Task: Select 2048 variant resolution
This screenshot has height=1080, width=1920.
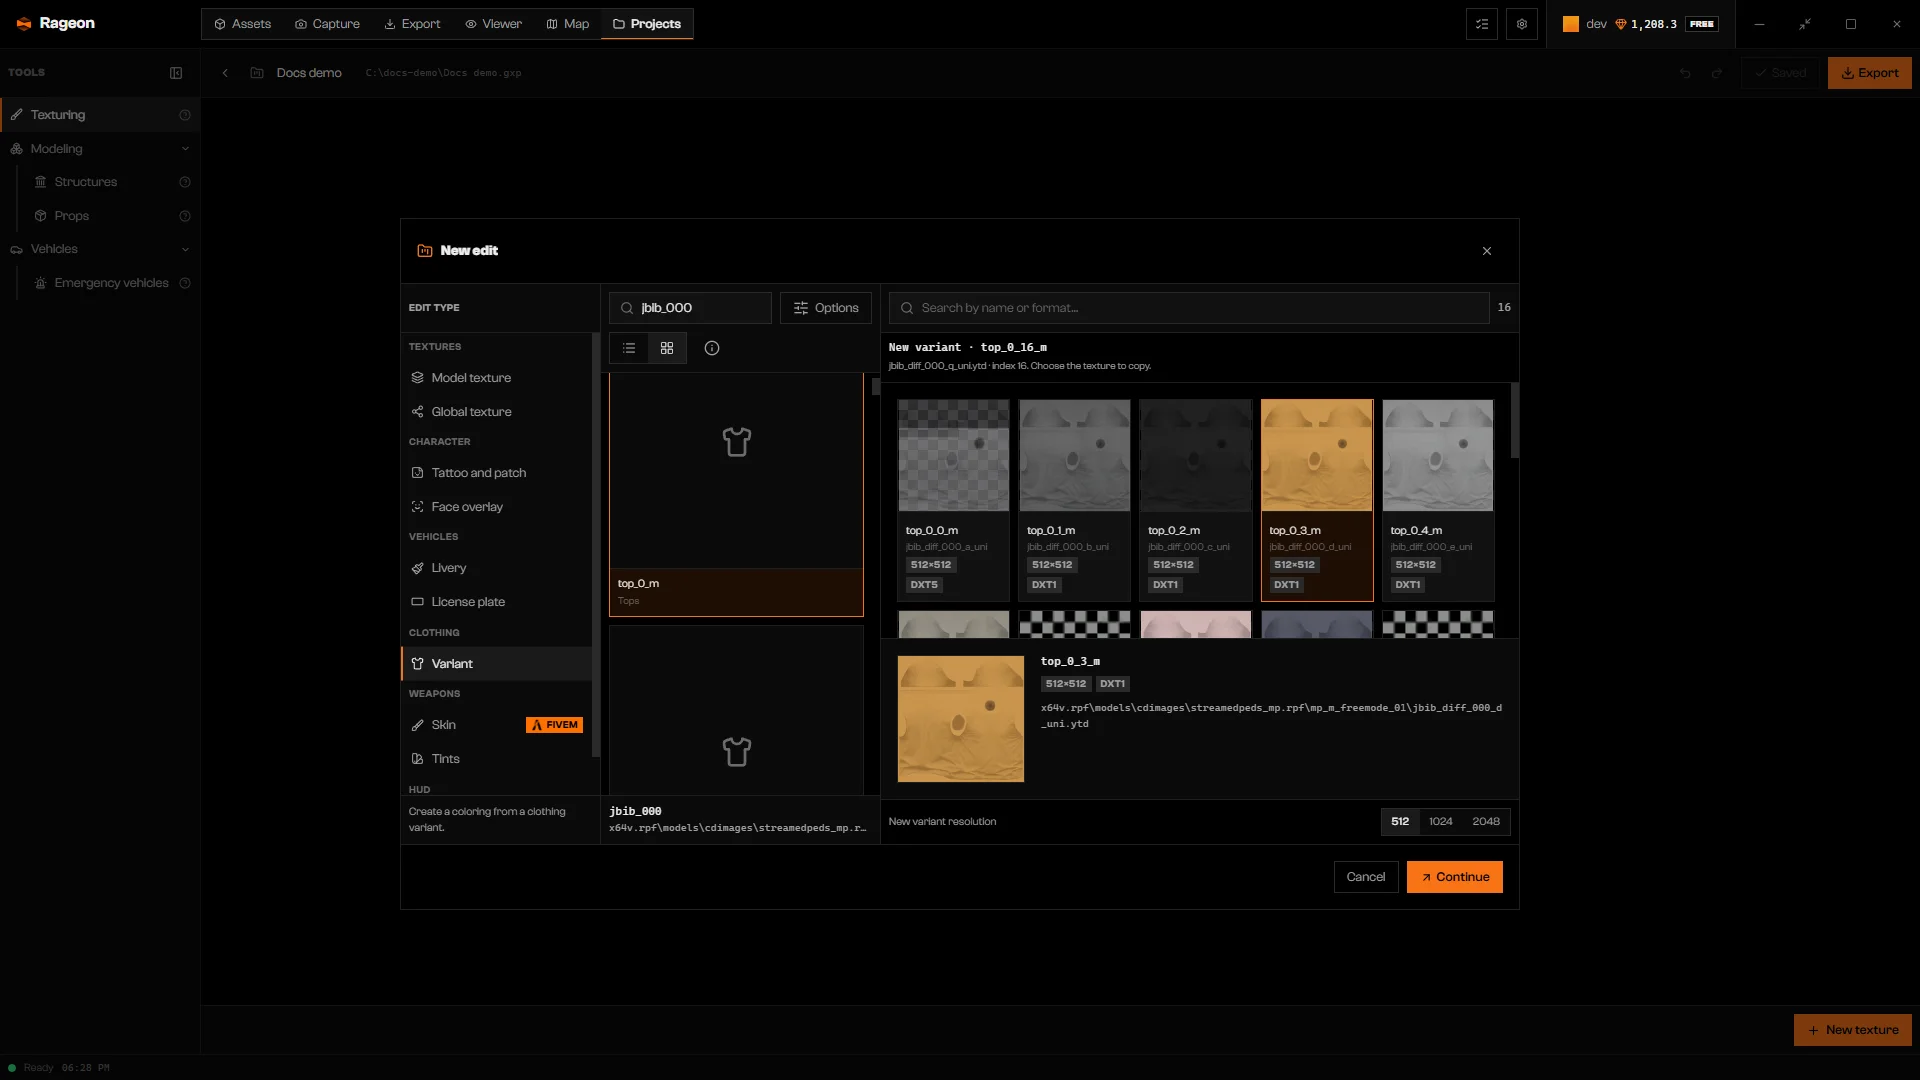Action: click(x=1486, y=822)
